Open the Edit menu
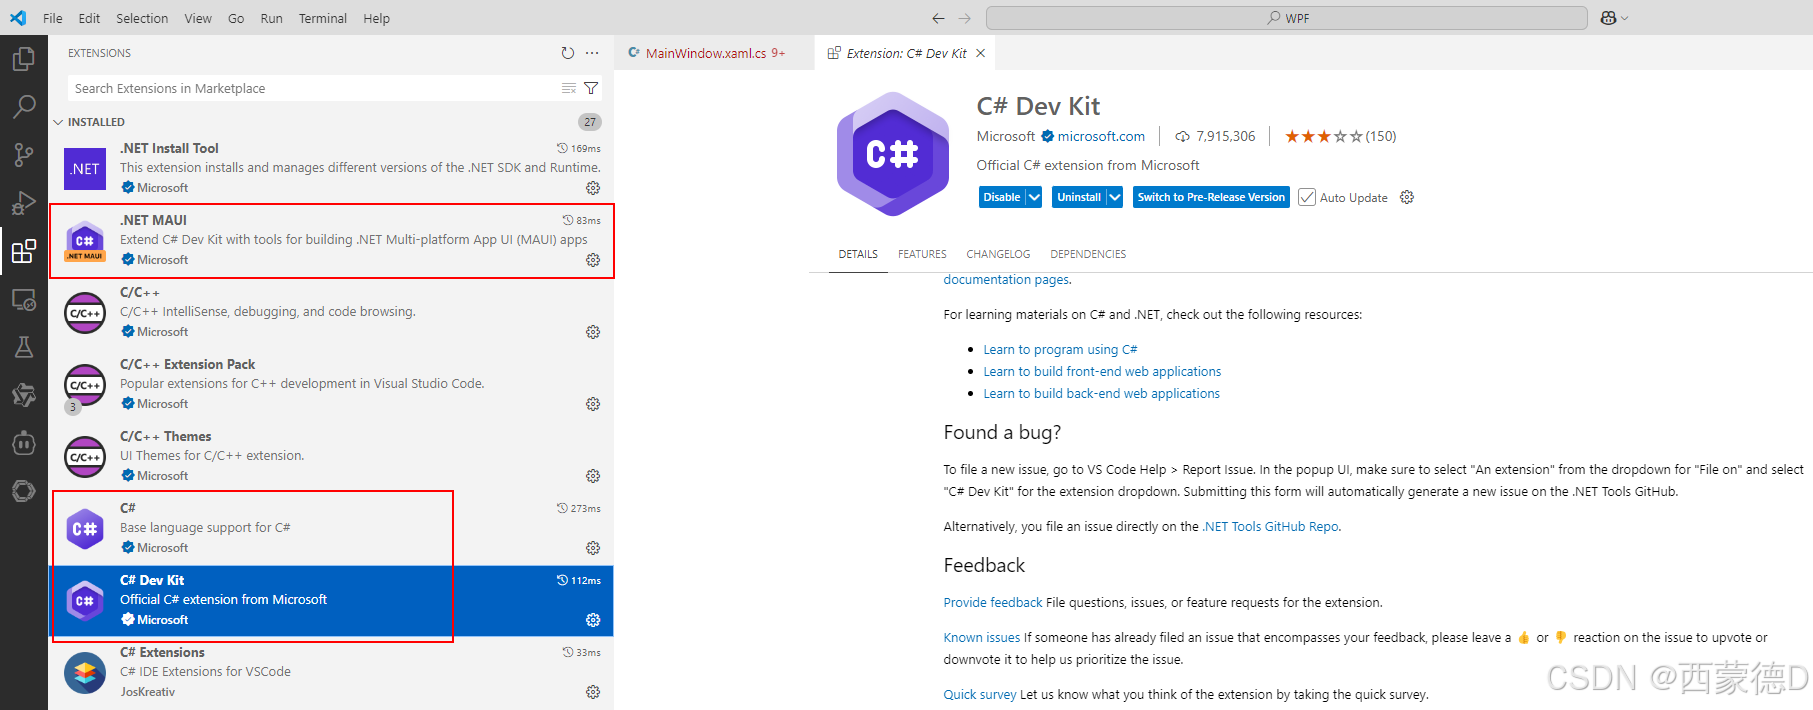Screen dimensions: 1813x710 click(x=89, y=18)
